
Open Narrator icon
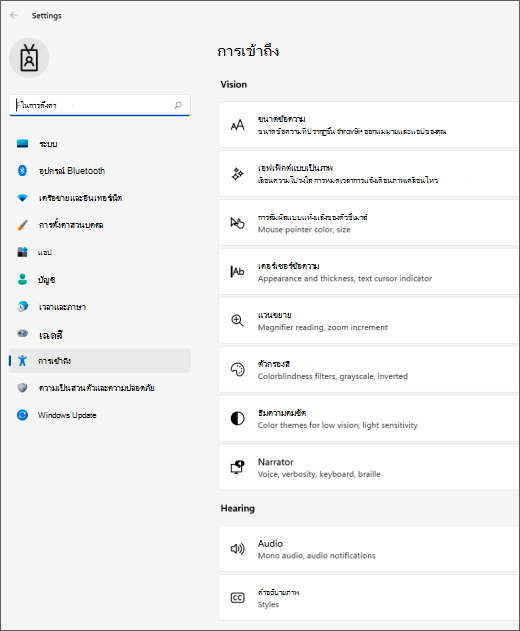(x=237, y=467)
